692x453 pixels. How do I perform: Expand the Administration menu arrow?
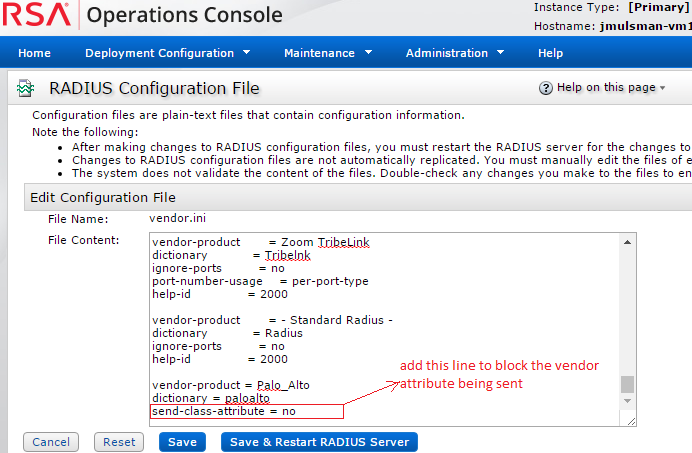click(501, 53)
